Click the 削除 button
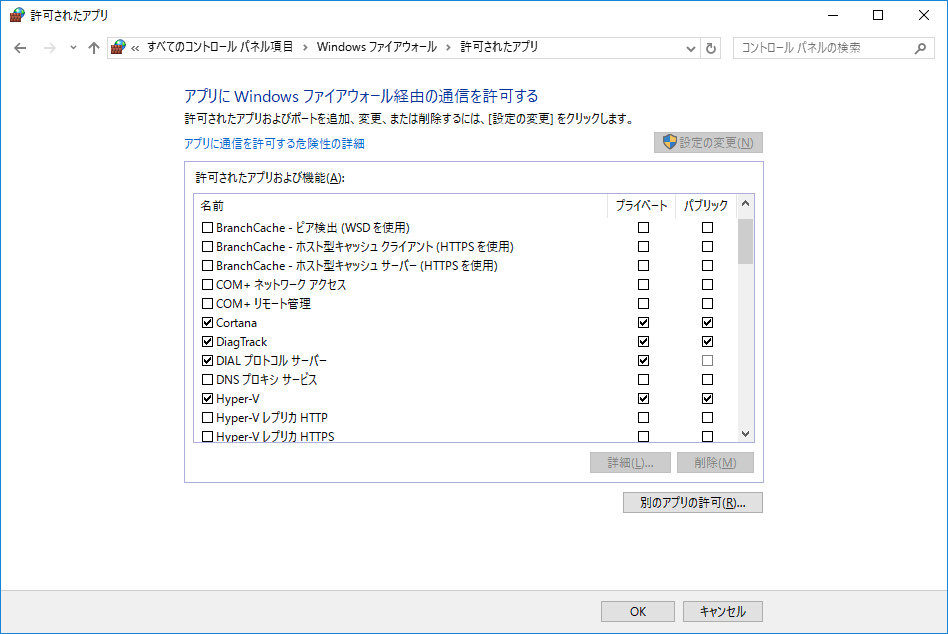948x634 pixels. coord(715,463)
